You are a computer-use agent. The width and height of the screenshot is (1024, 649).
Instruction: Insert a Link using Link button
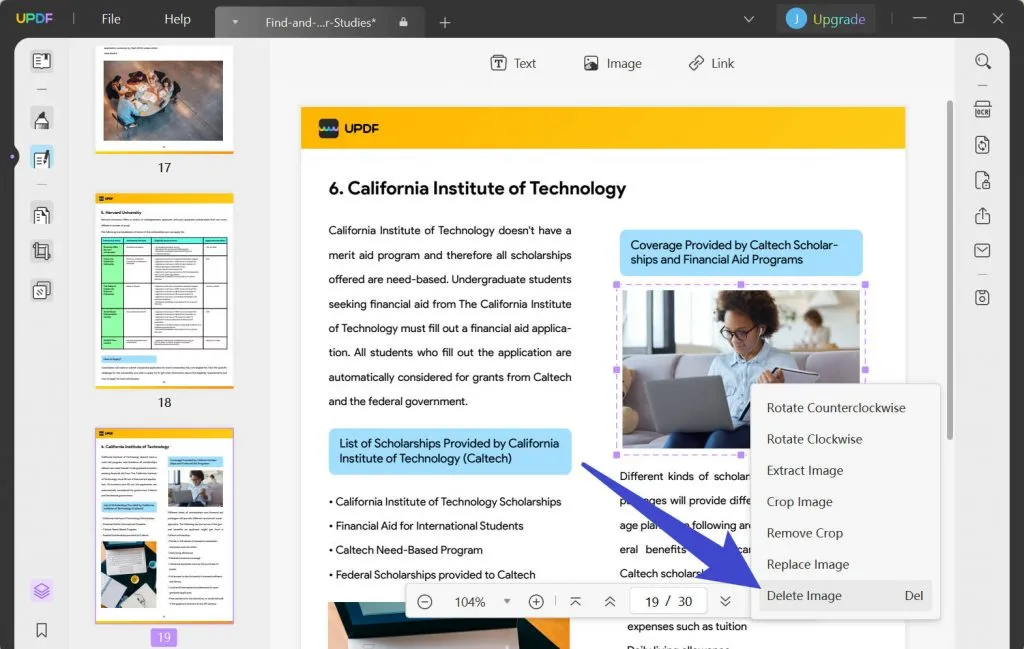(711, 63)
